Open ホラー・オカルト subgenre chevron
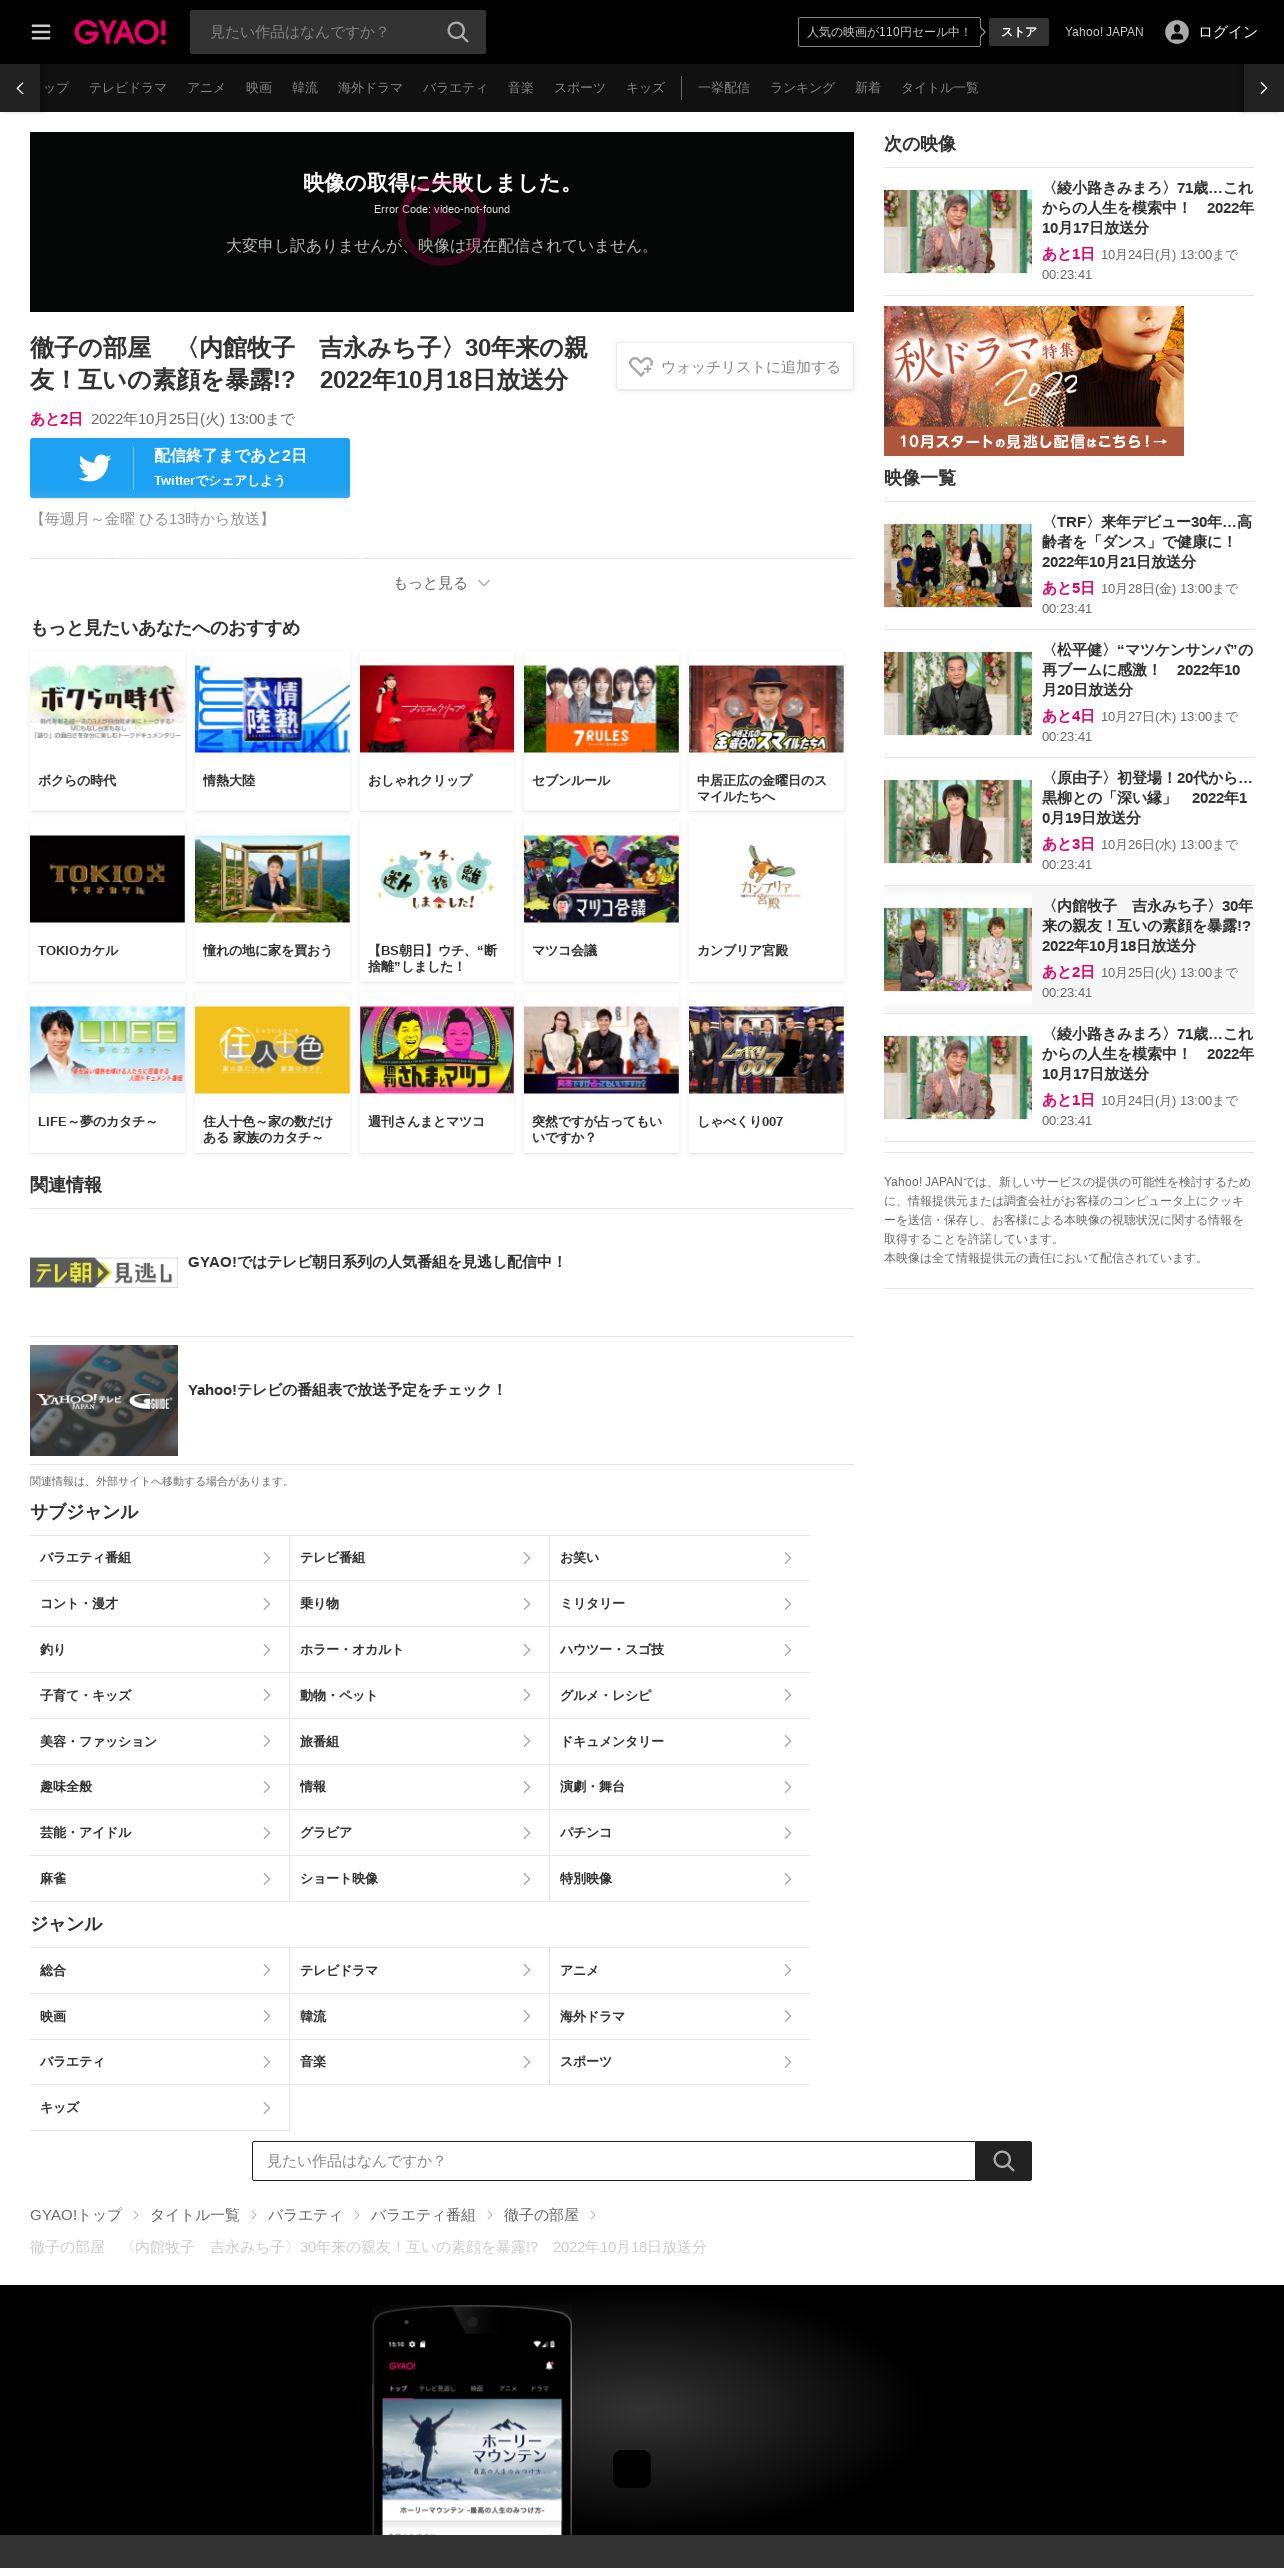The image size is (1284, 2568). 526,1650
